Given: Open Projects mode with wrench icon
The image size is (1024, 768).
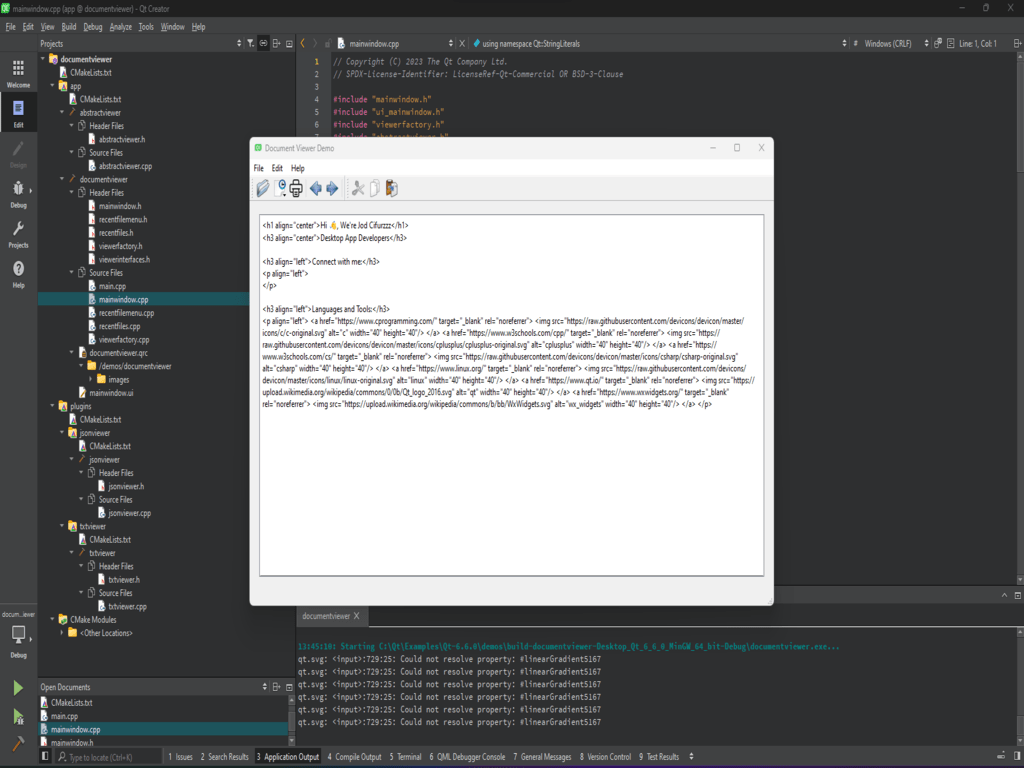Looking at the screenshot, I should [18, 234].
